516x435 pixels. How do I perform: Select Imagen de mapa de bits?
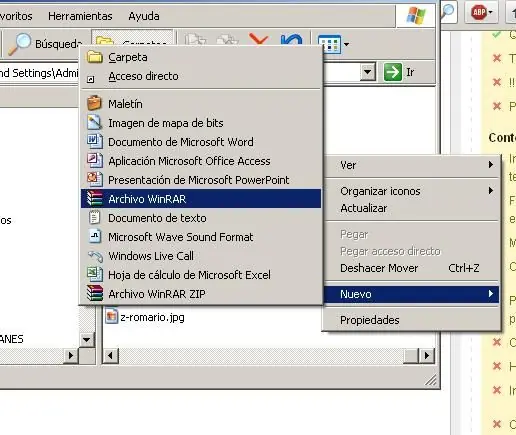[x=201, y=123]
